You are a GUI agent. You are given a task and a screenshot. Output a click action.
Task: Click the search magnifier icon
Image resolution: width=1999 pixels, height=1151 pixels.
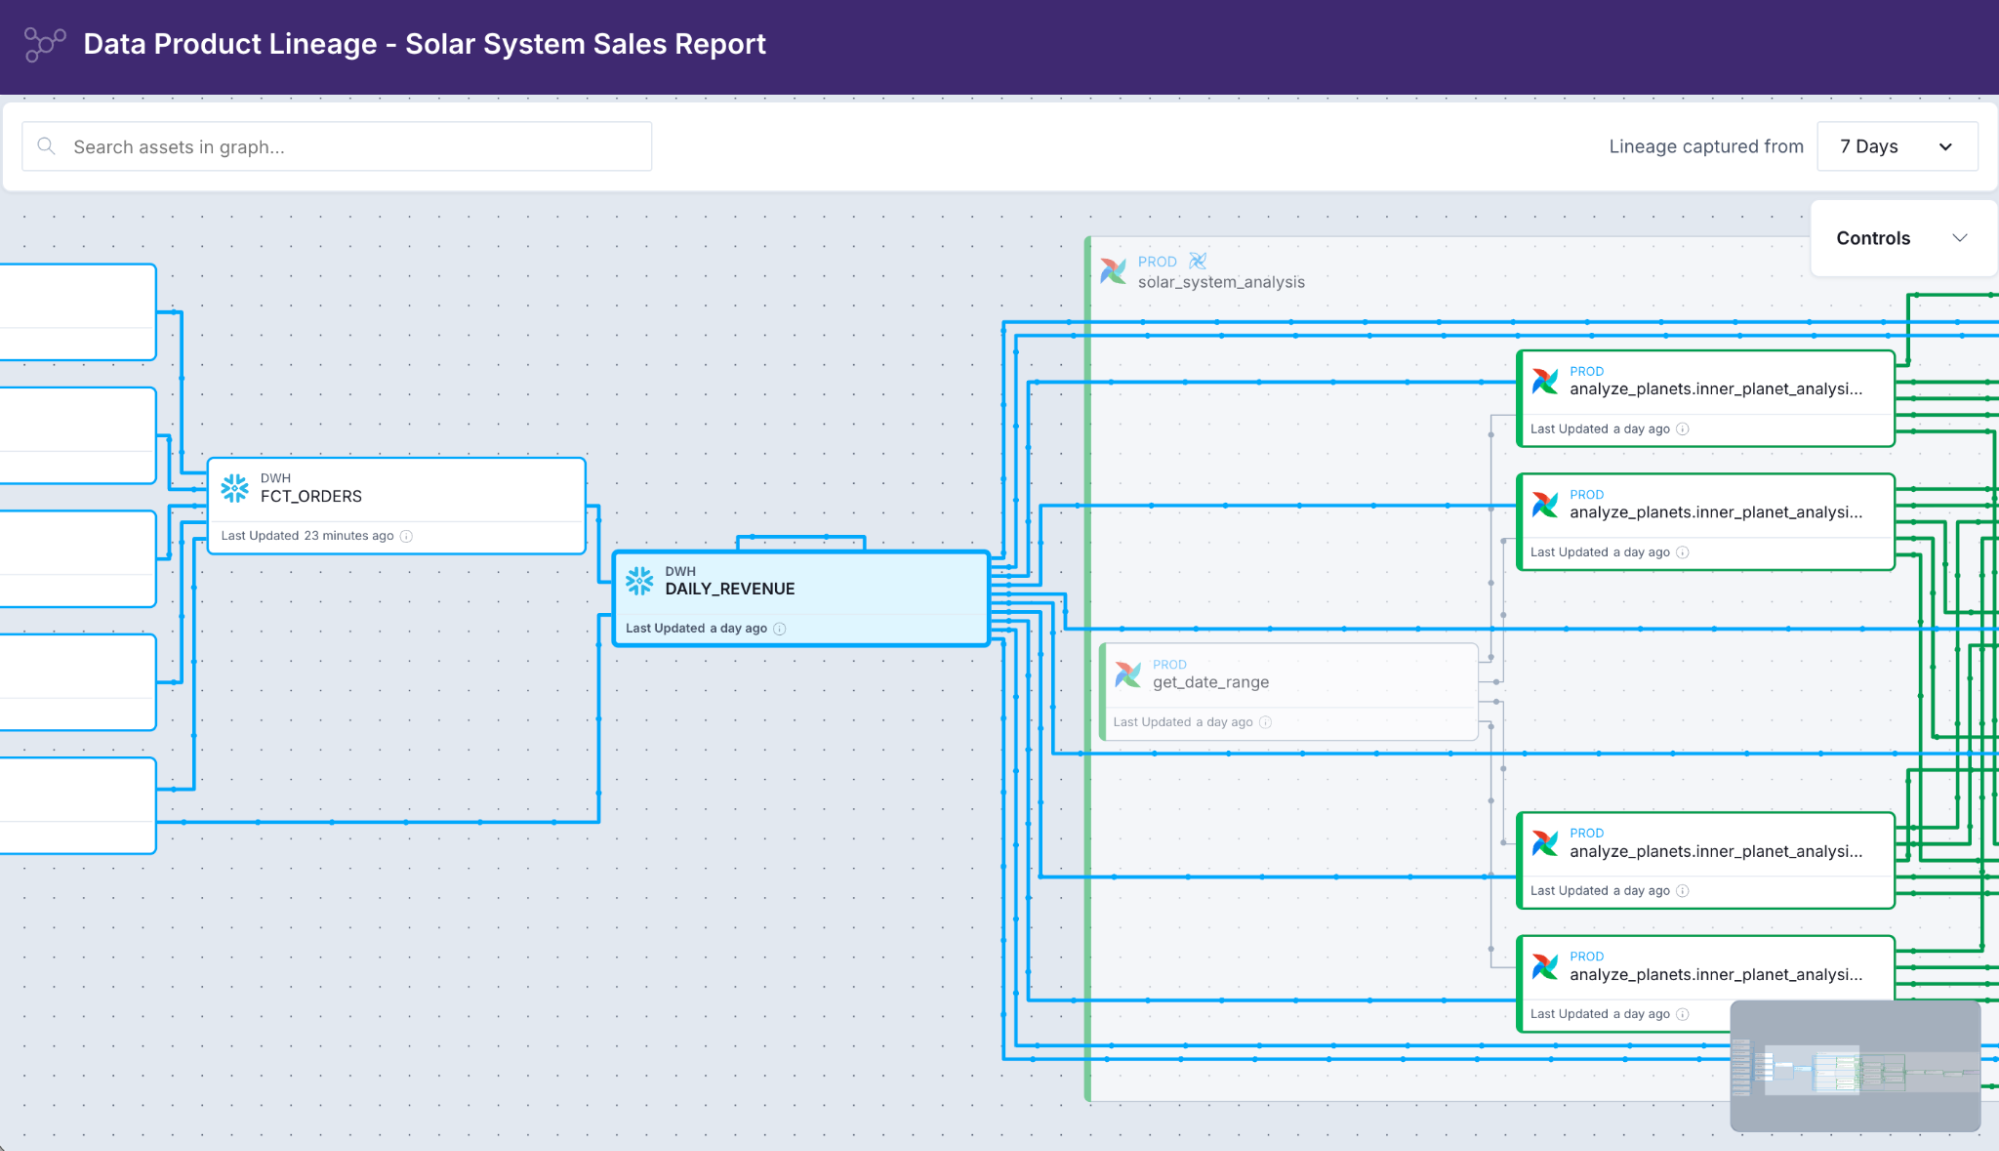(x=46, y=146)
